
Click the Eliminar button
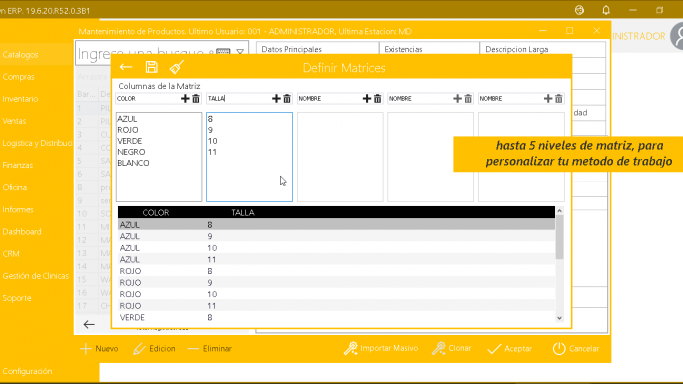click(210, 348)
